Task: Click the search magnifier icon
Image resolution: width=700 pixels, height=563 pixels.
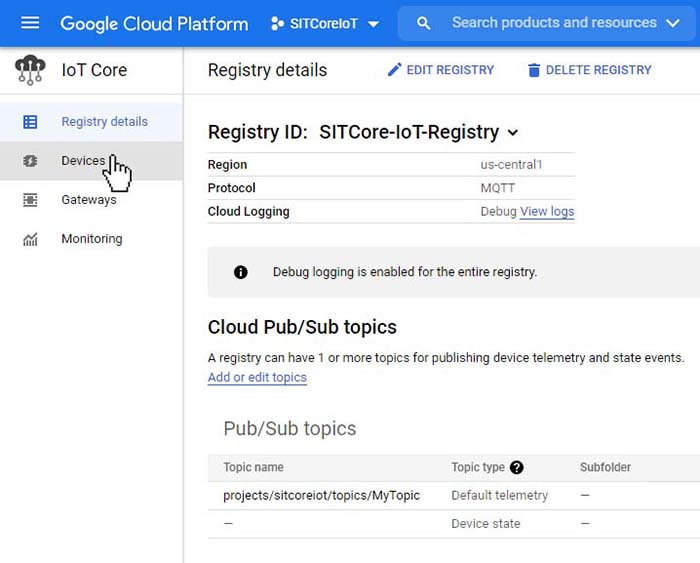Action: tap(423, 23)
